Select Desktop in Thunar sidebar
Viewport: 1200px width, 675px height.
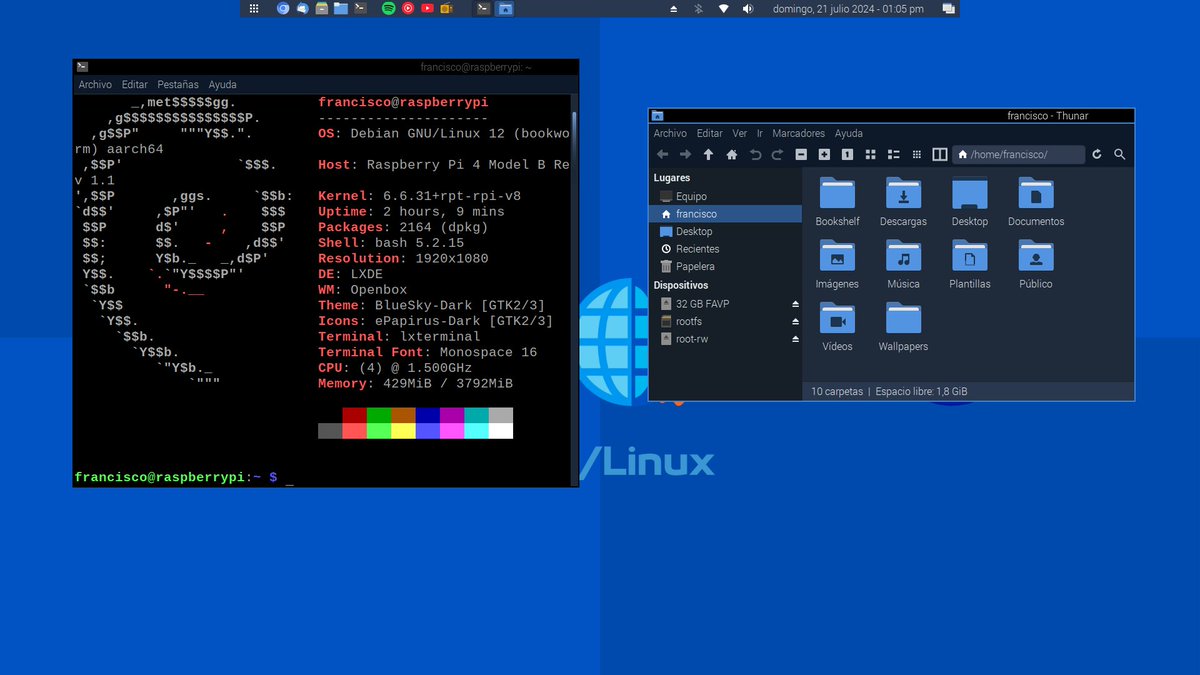tap(725, 231)
